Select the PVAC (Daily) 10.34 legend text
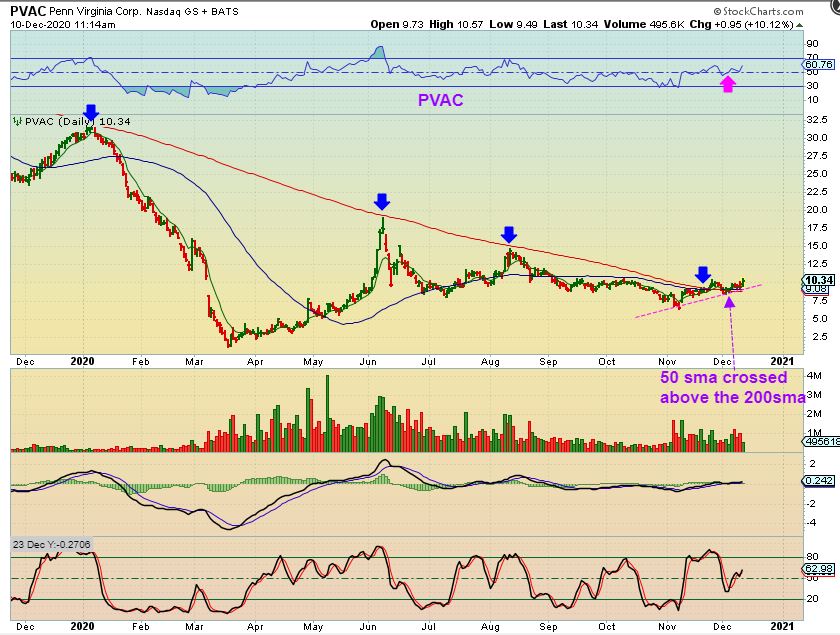The image size is (840, 635). pyautogui.click(x=78, y=122)
